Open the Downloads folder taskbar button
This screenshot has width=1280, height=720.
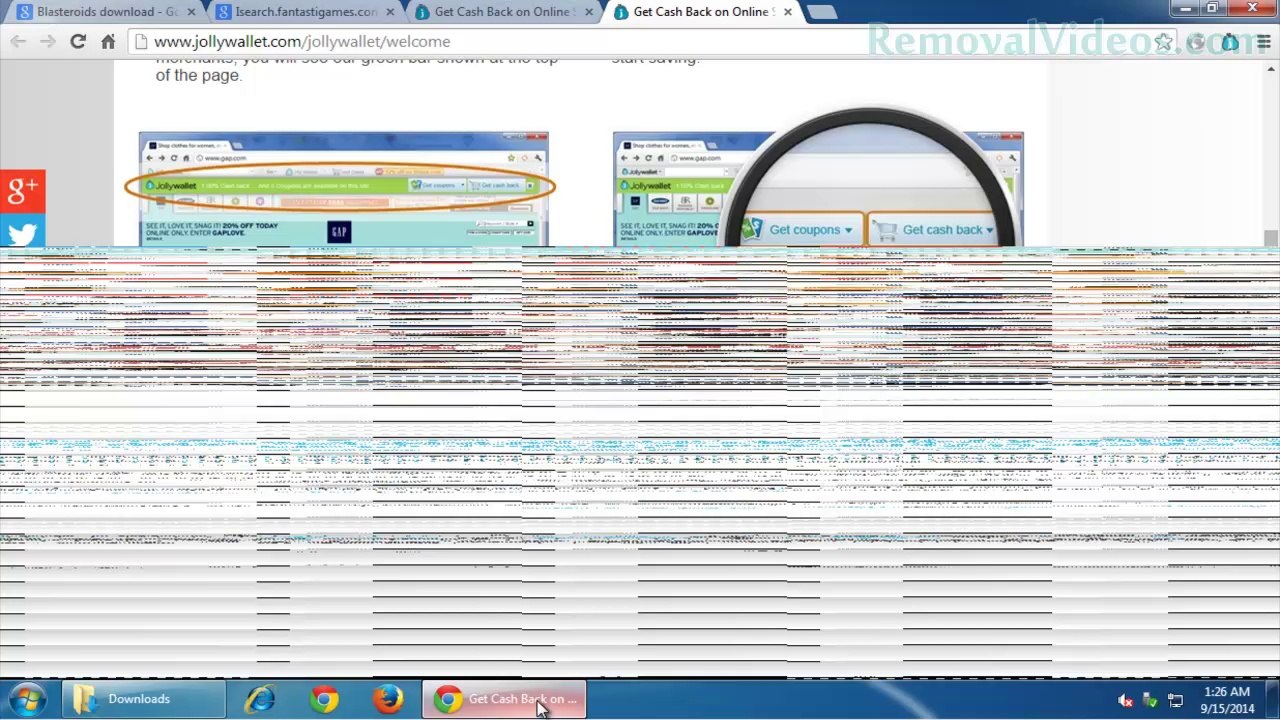pyautogui.click(x=144, y=699)
